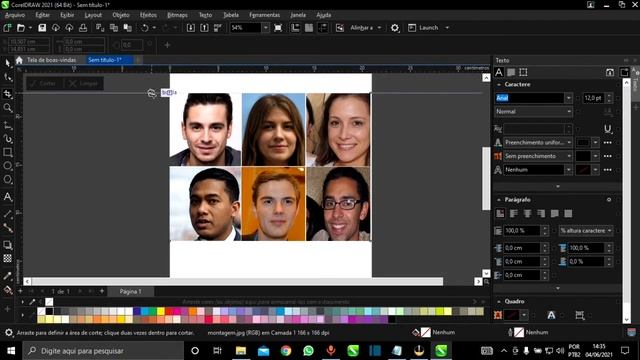Click the Welcome screen home icon
The image size is (640, 360).
click(19, 60)
